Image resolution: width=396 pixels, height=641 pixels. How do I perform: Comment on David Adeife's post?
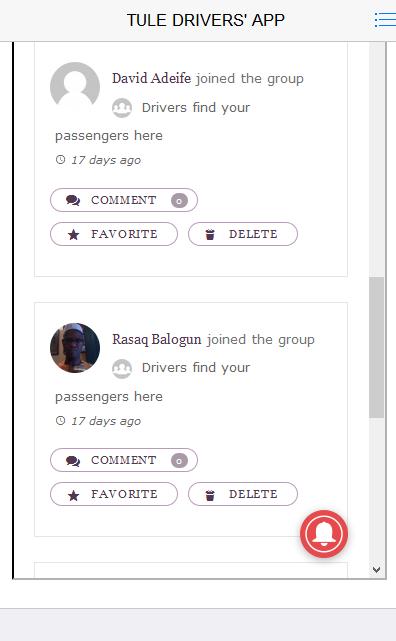click(x=124, y=200)
